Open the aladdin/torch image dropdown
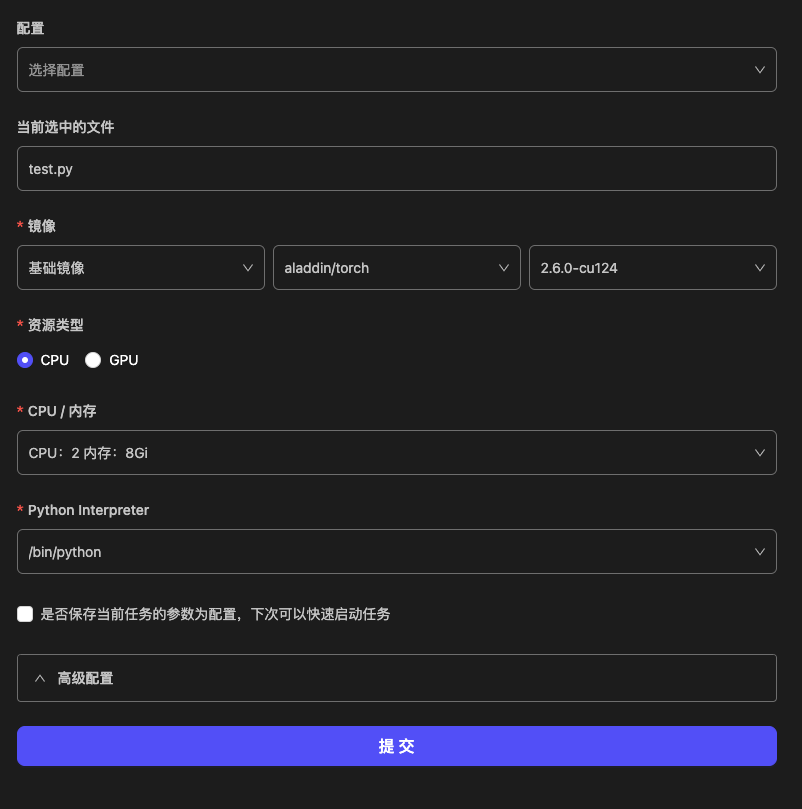Viewport: 802px width, 809px height. click(x=397, y=267)
